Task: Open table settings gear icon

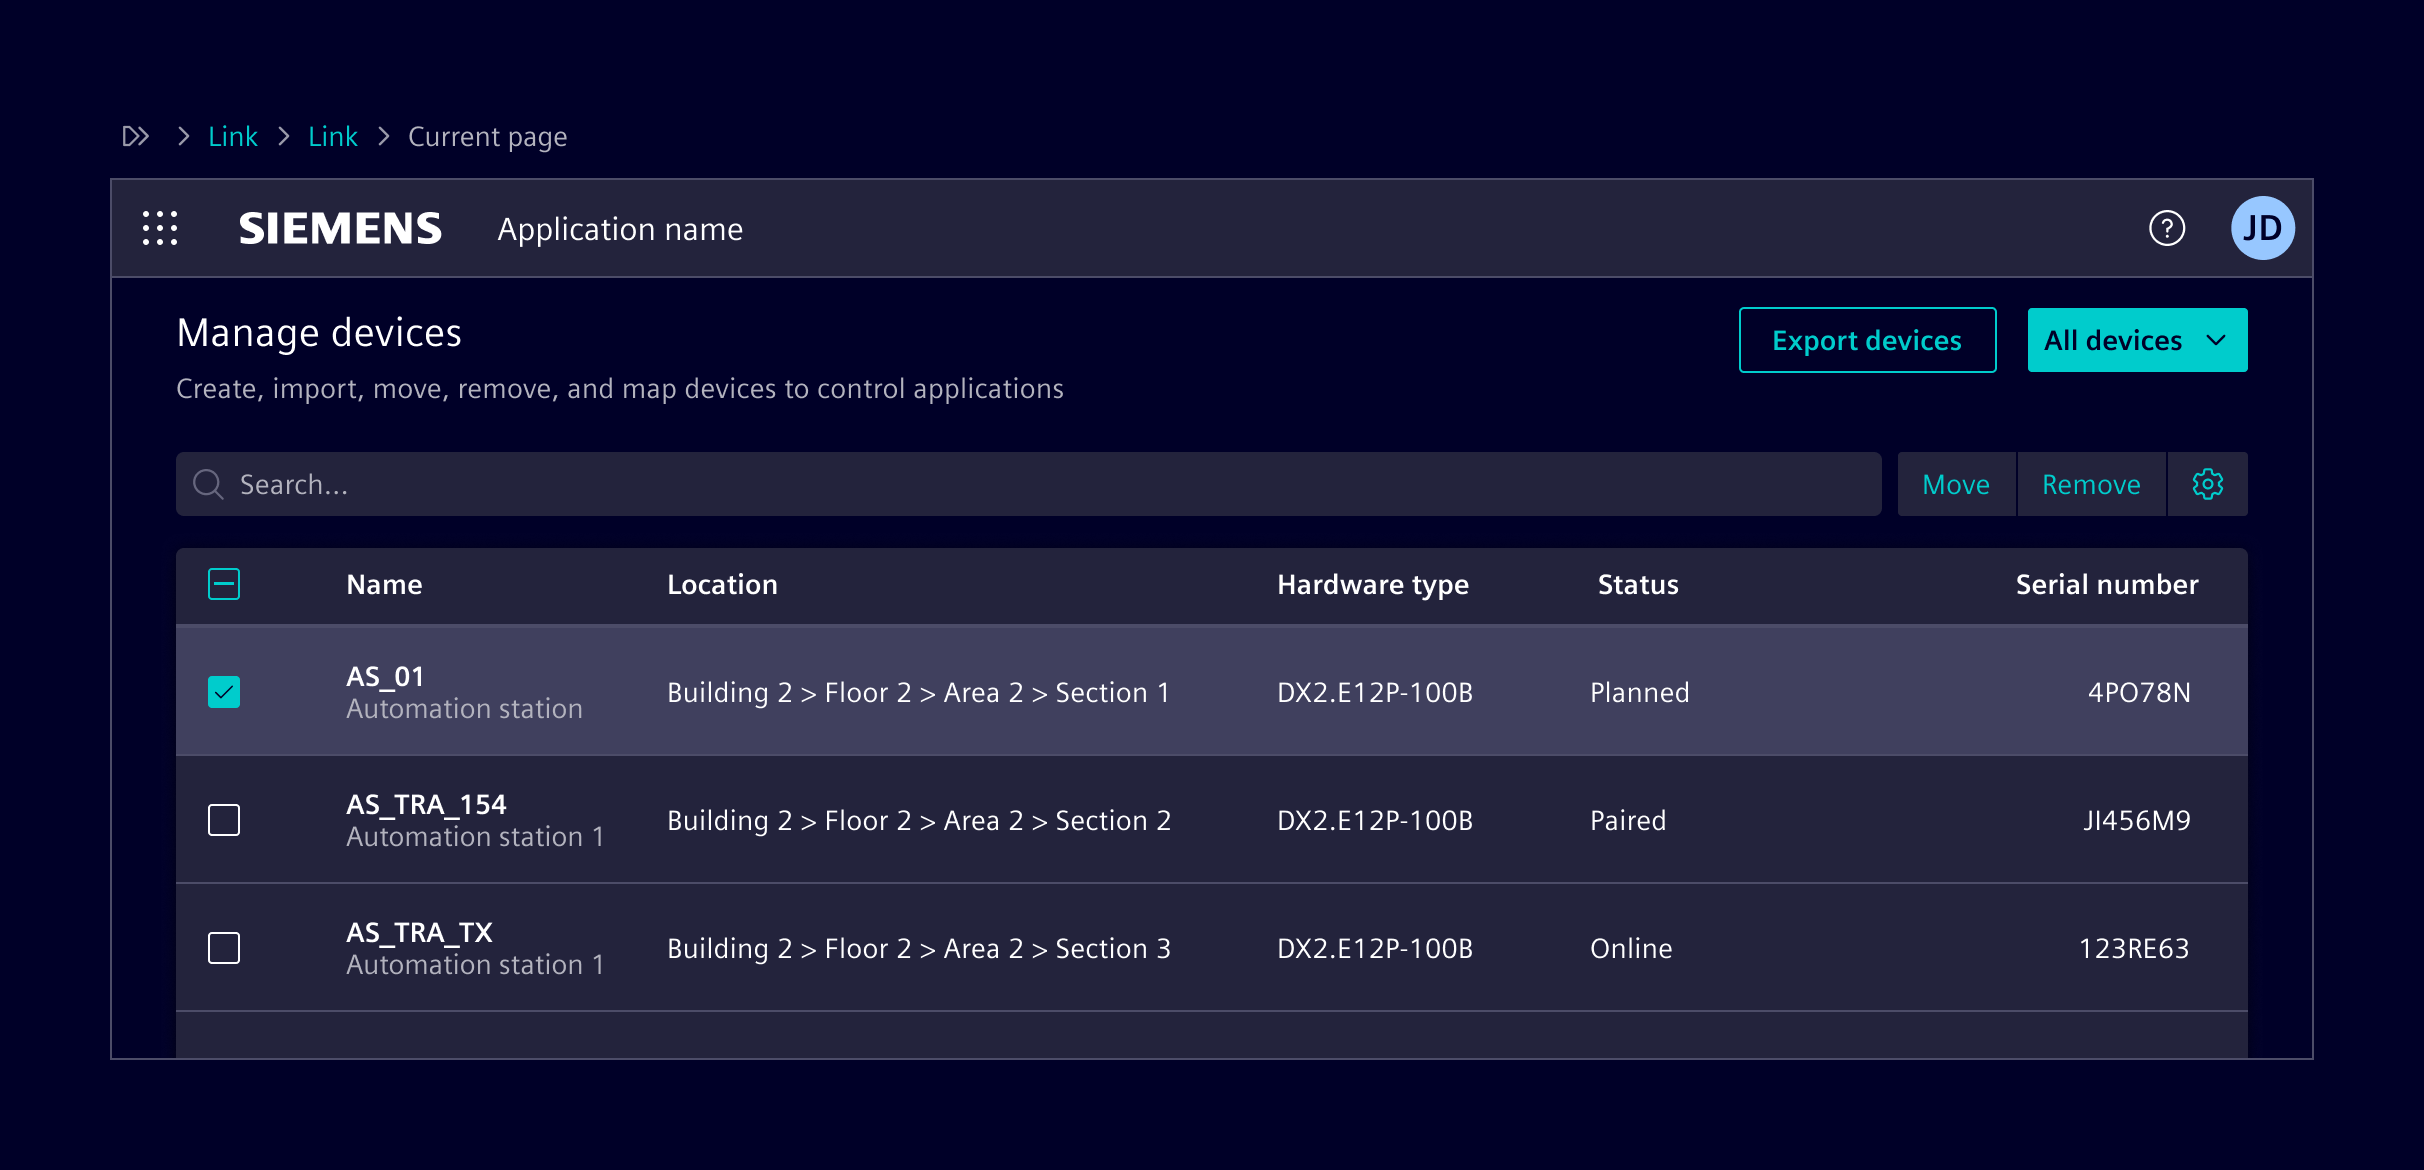Action: coord(2207,484)
